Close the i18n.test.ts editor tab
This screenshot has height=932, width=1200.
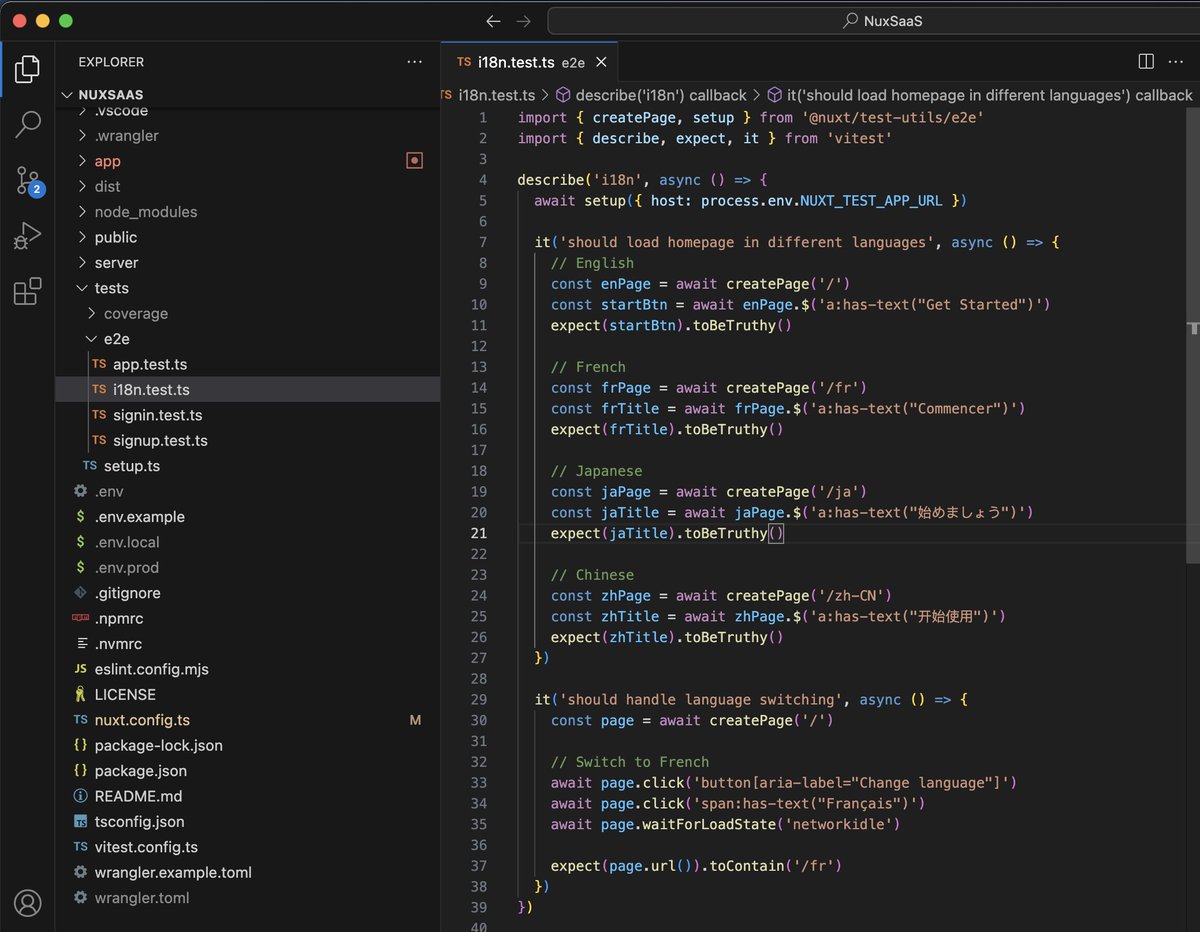(x=602, y=62)
